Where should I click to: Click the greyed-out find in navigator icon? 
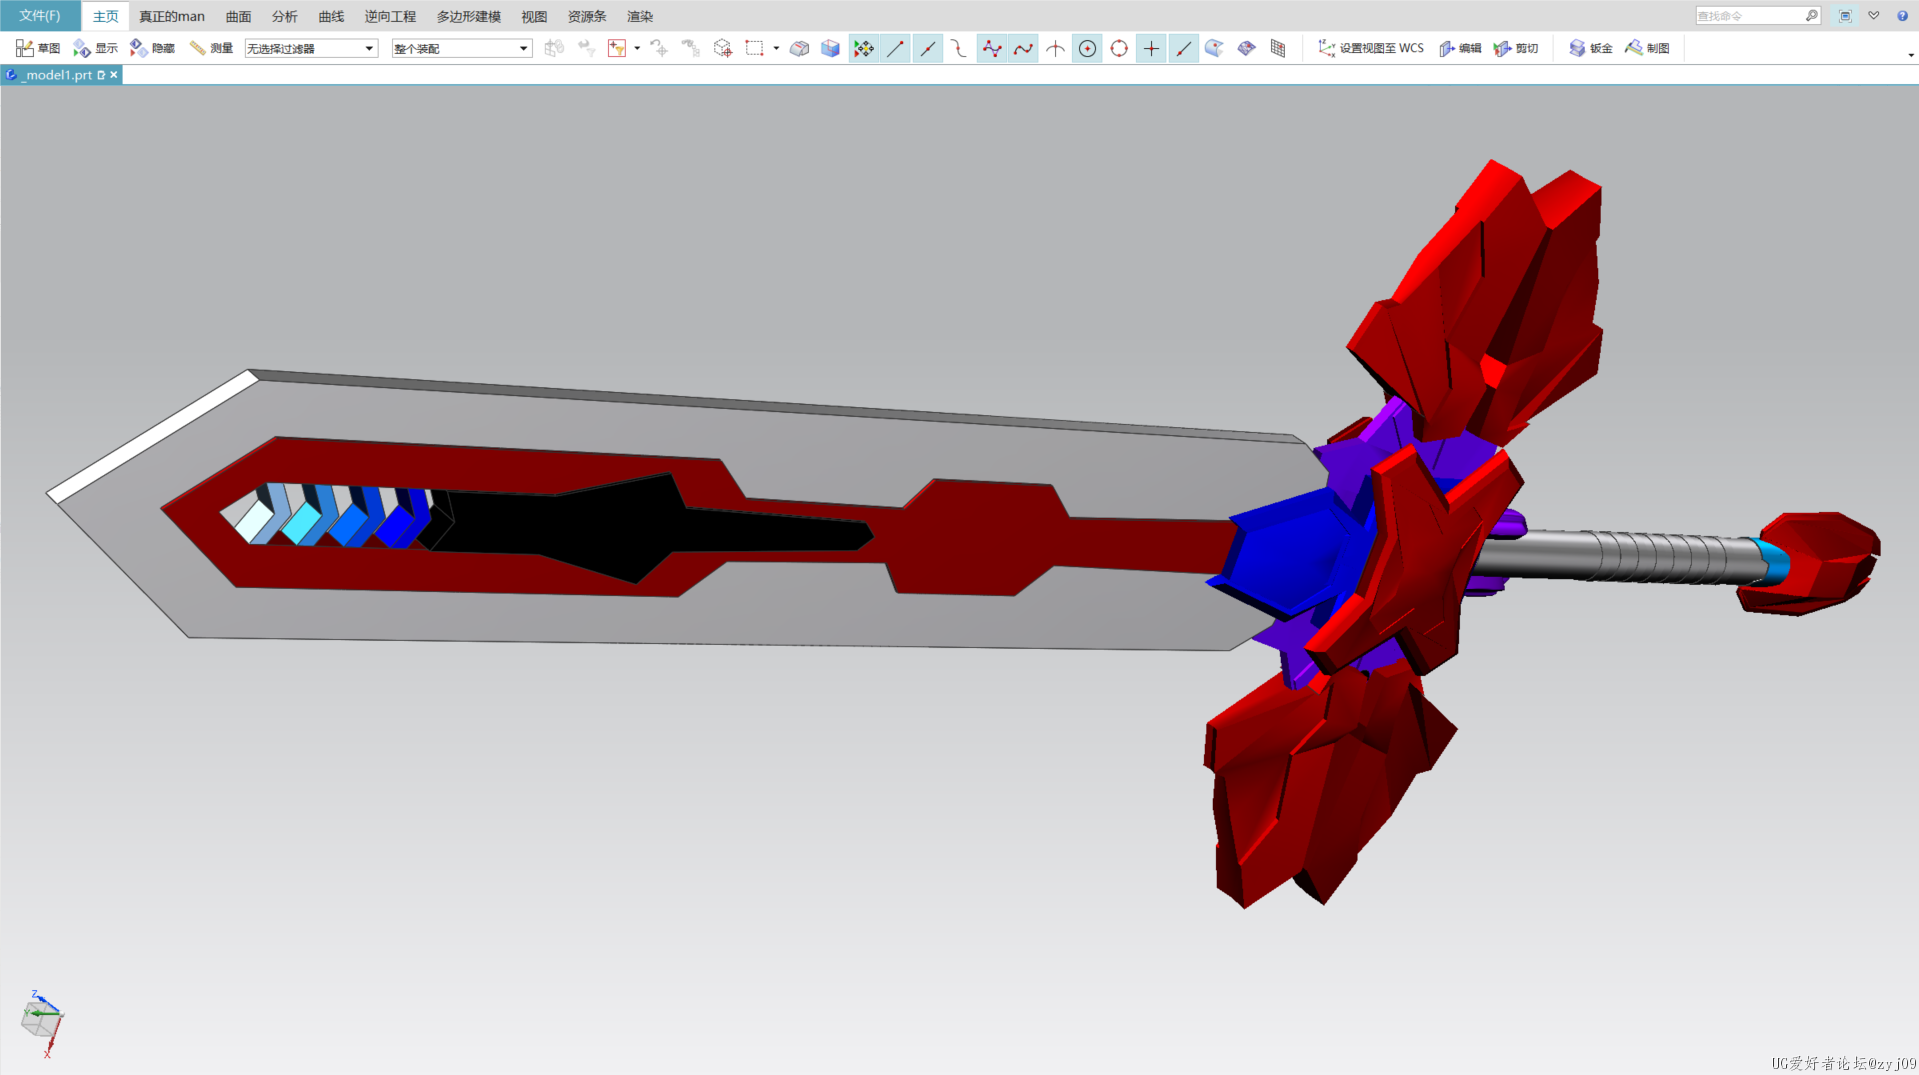pos(554,48)
